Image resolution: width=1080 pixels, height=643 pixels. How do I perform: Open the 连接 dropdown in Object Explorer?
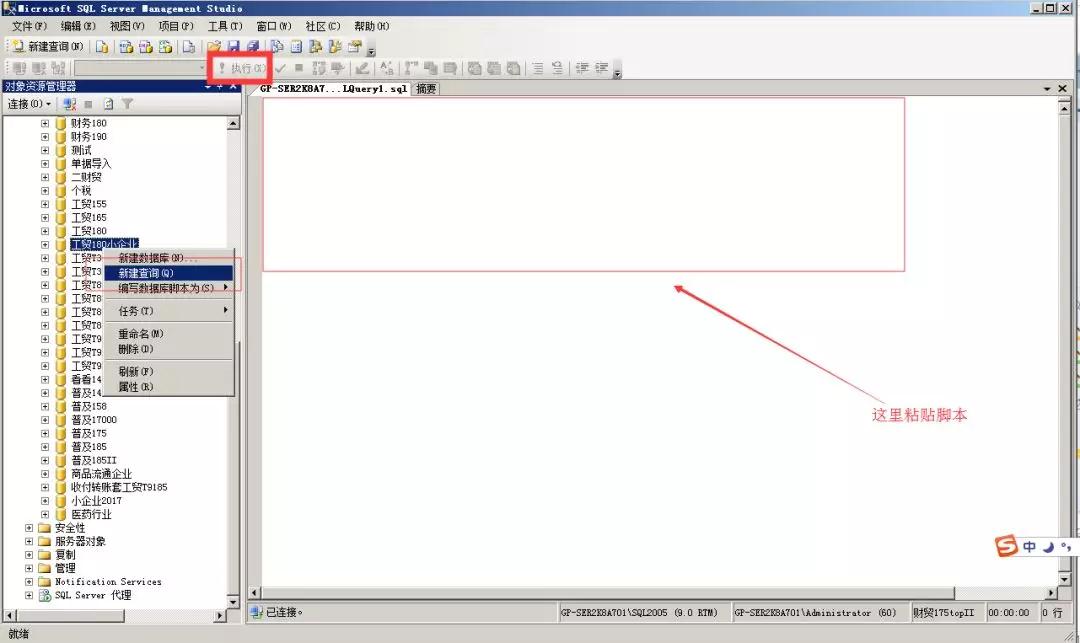pos(29,103)
